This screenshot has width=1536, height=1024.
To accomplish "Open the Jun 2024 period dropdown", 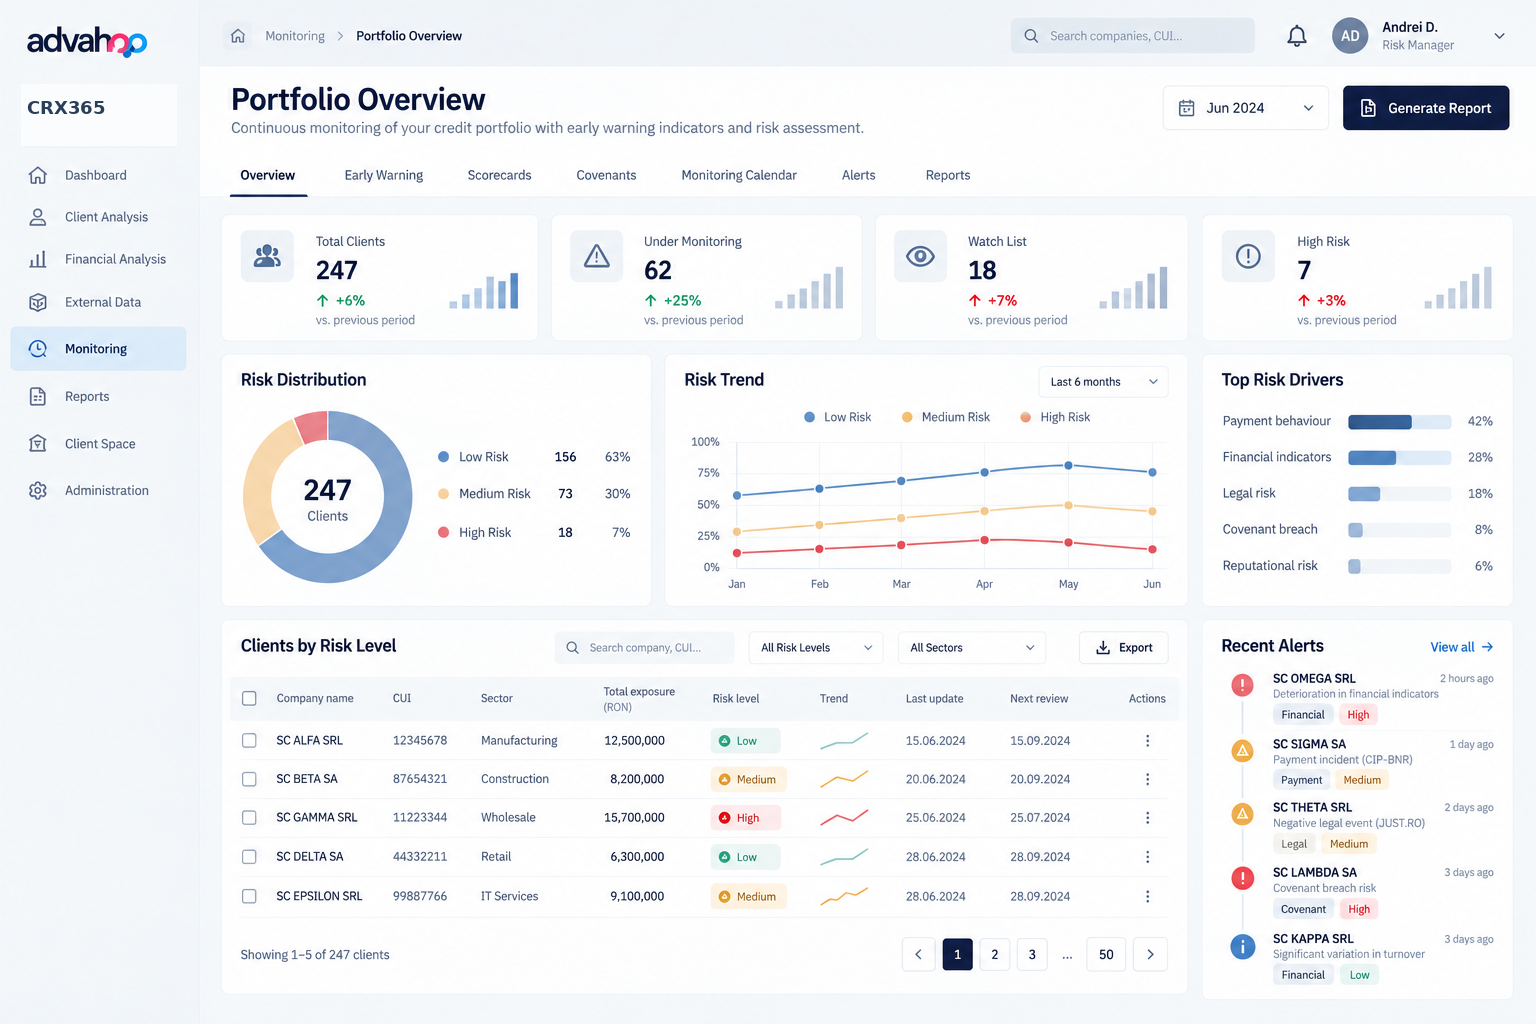I will 1245,108.
